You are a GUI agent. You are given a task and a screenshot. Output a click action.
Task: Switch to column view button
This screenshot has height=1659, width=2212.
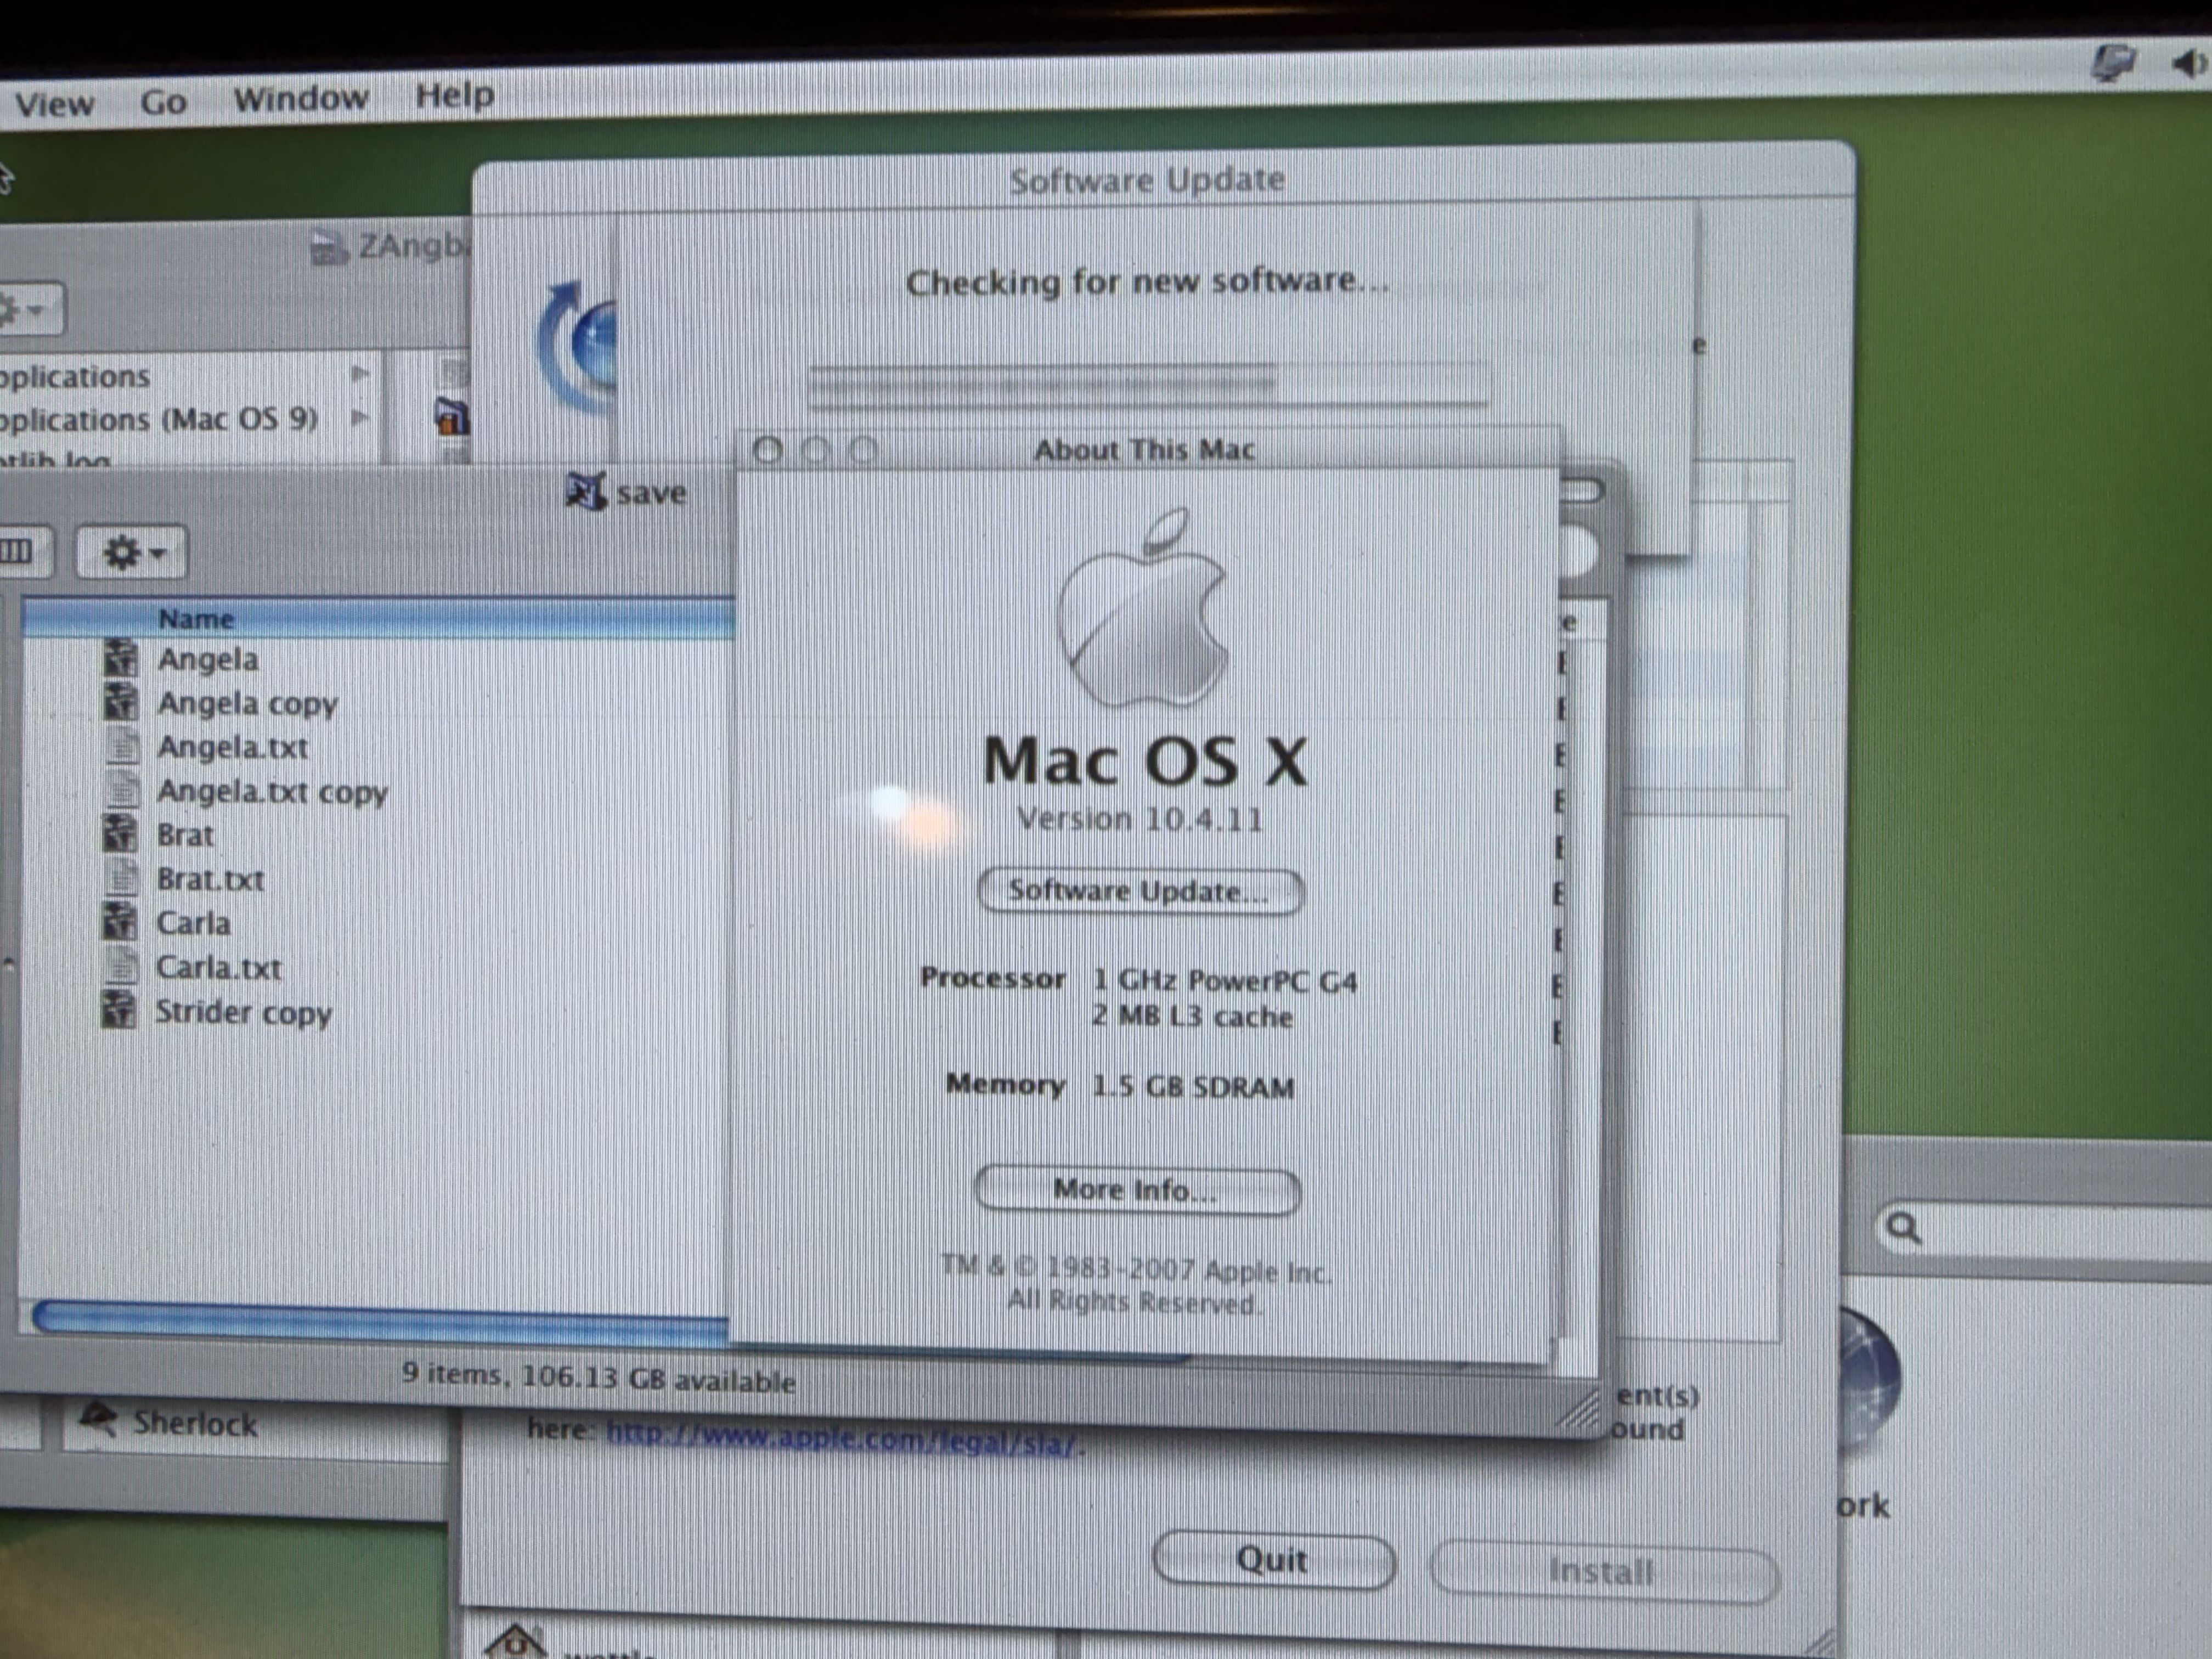coord(18,551)
